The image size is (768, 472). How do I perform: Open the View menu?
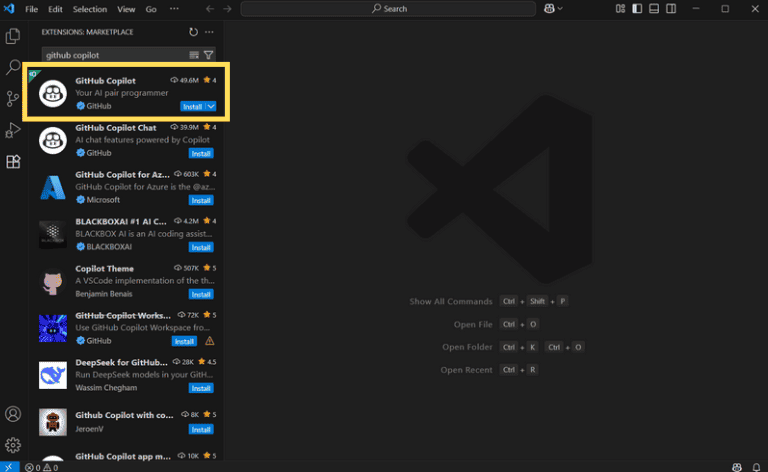click(x=126, y=9)
